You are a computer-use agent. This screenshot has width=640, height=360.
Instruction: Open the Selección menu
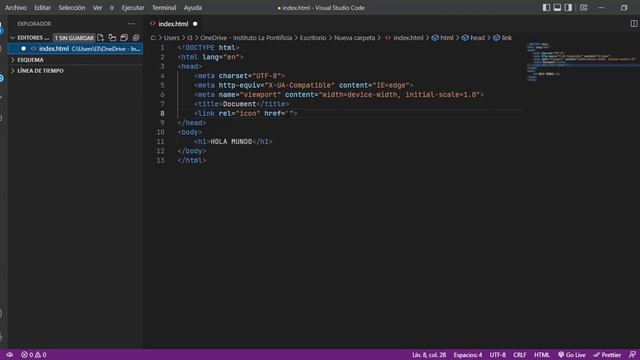pyautogui.click(x=71, y=7)
